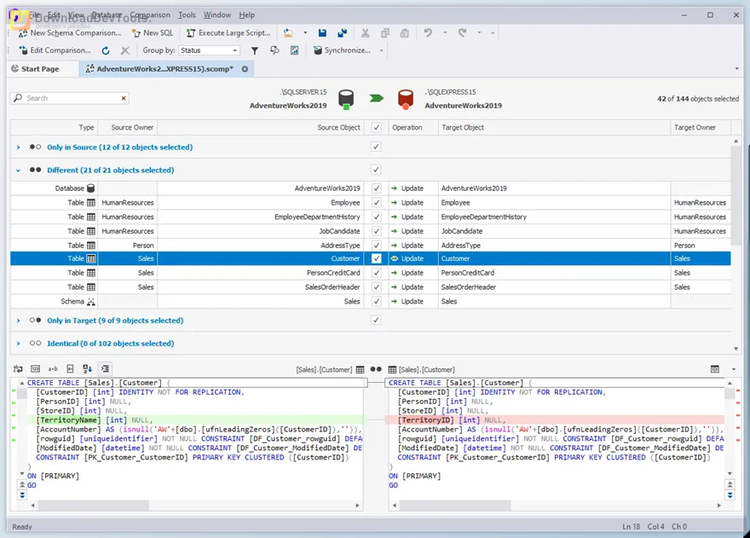Viewport: 750px width, 538px height.
Task: Click the report icon before Synchronize
Action: [x=294, y=50]
